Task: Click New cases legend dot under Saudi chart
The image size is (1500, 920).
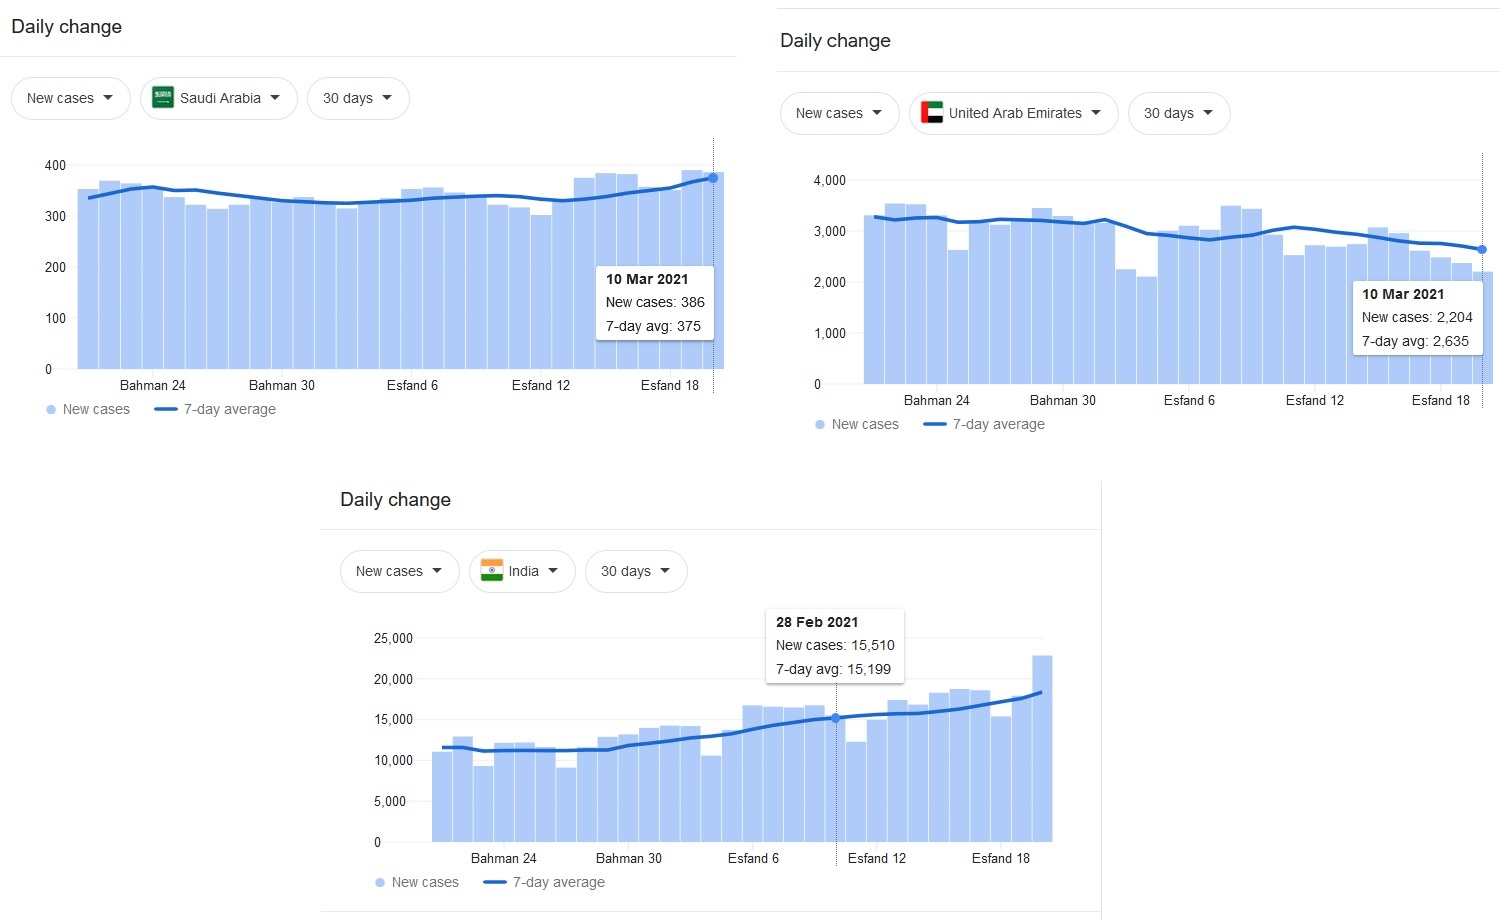Action: coord(51,409)
